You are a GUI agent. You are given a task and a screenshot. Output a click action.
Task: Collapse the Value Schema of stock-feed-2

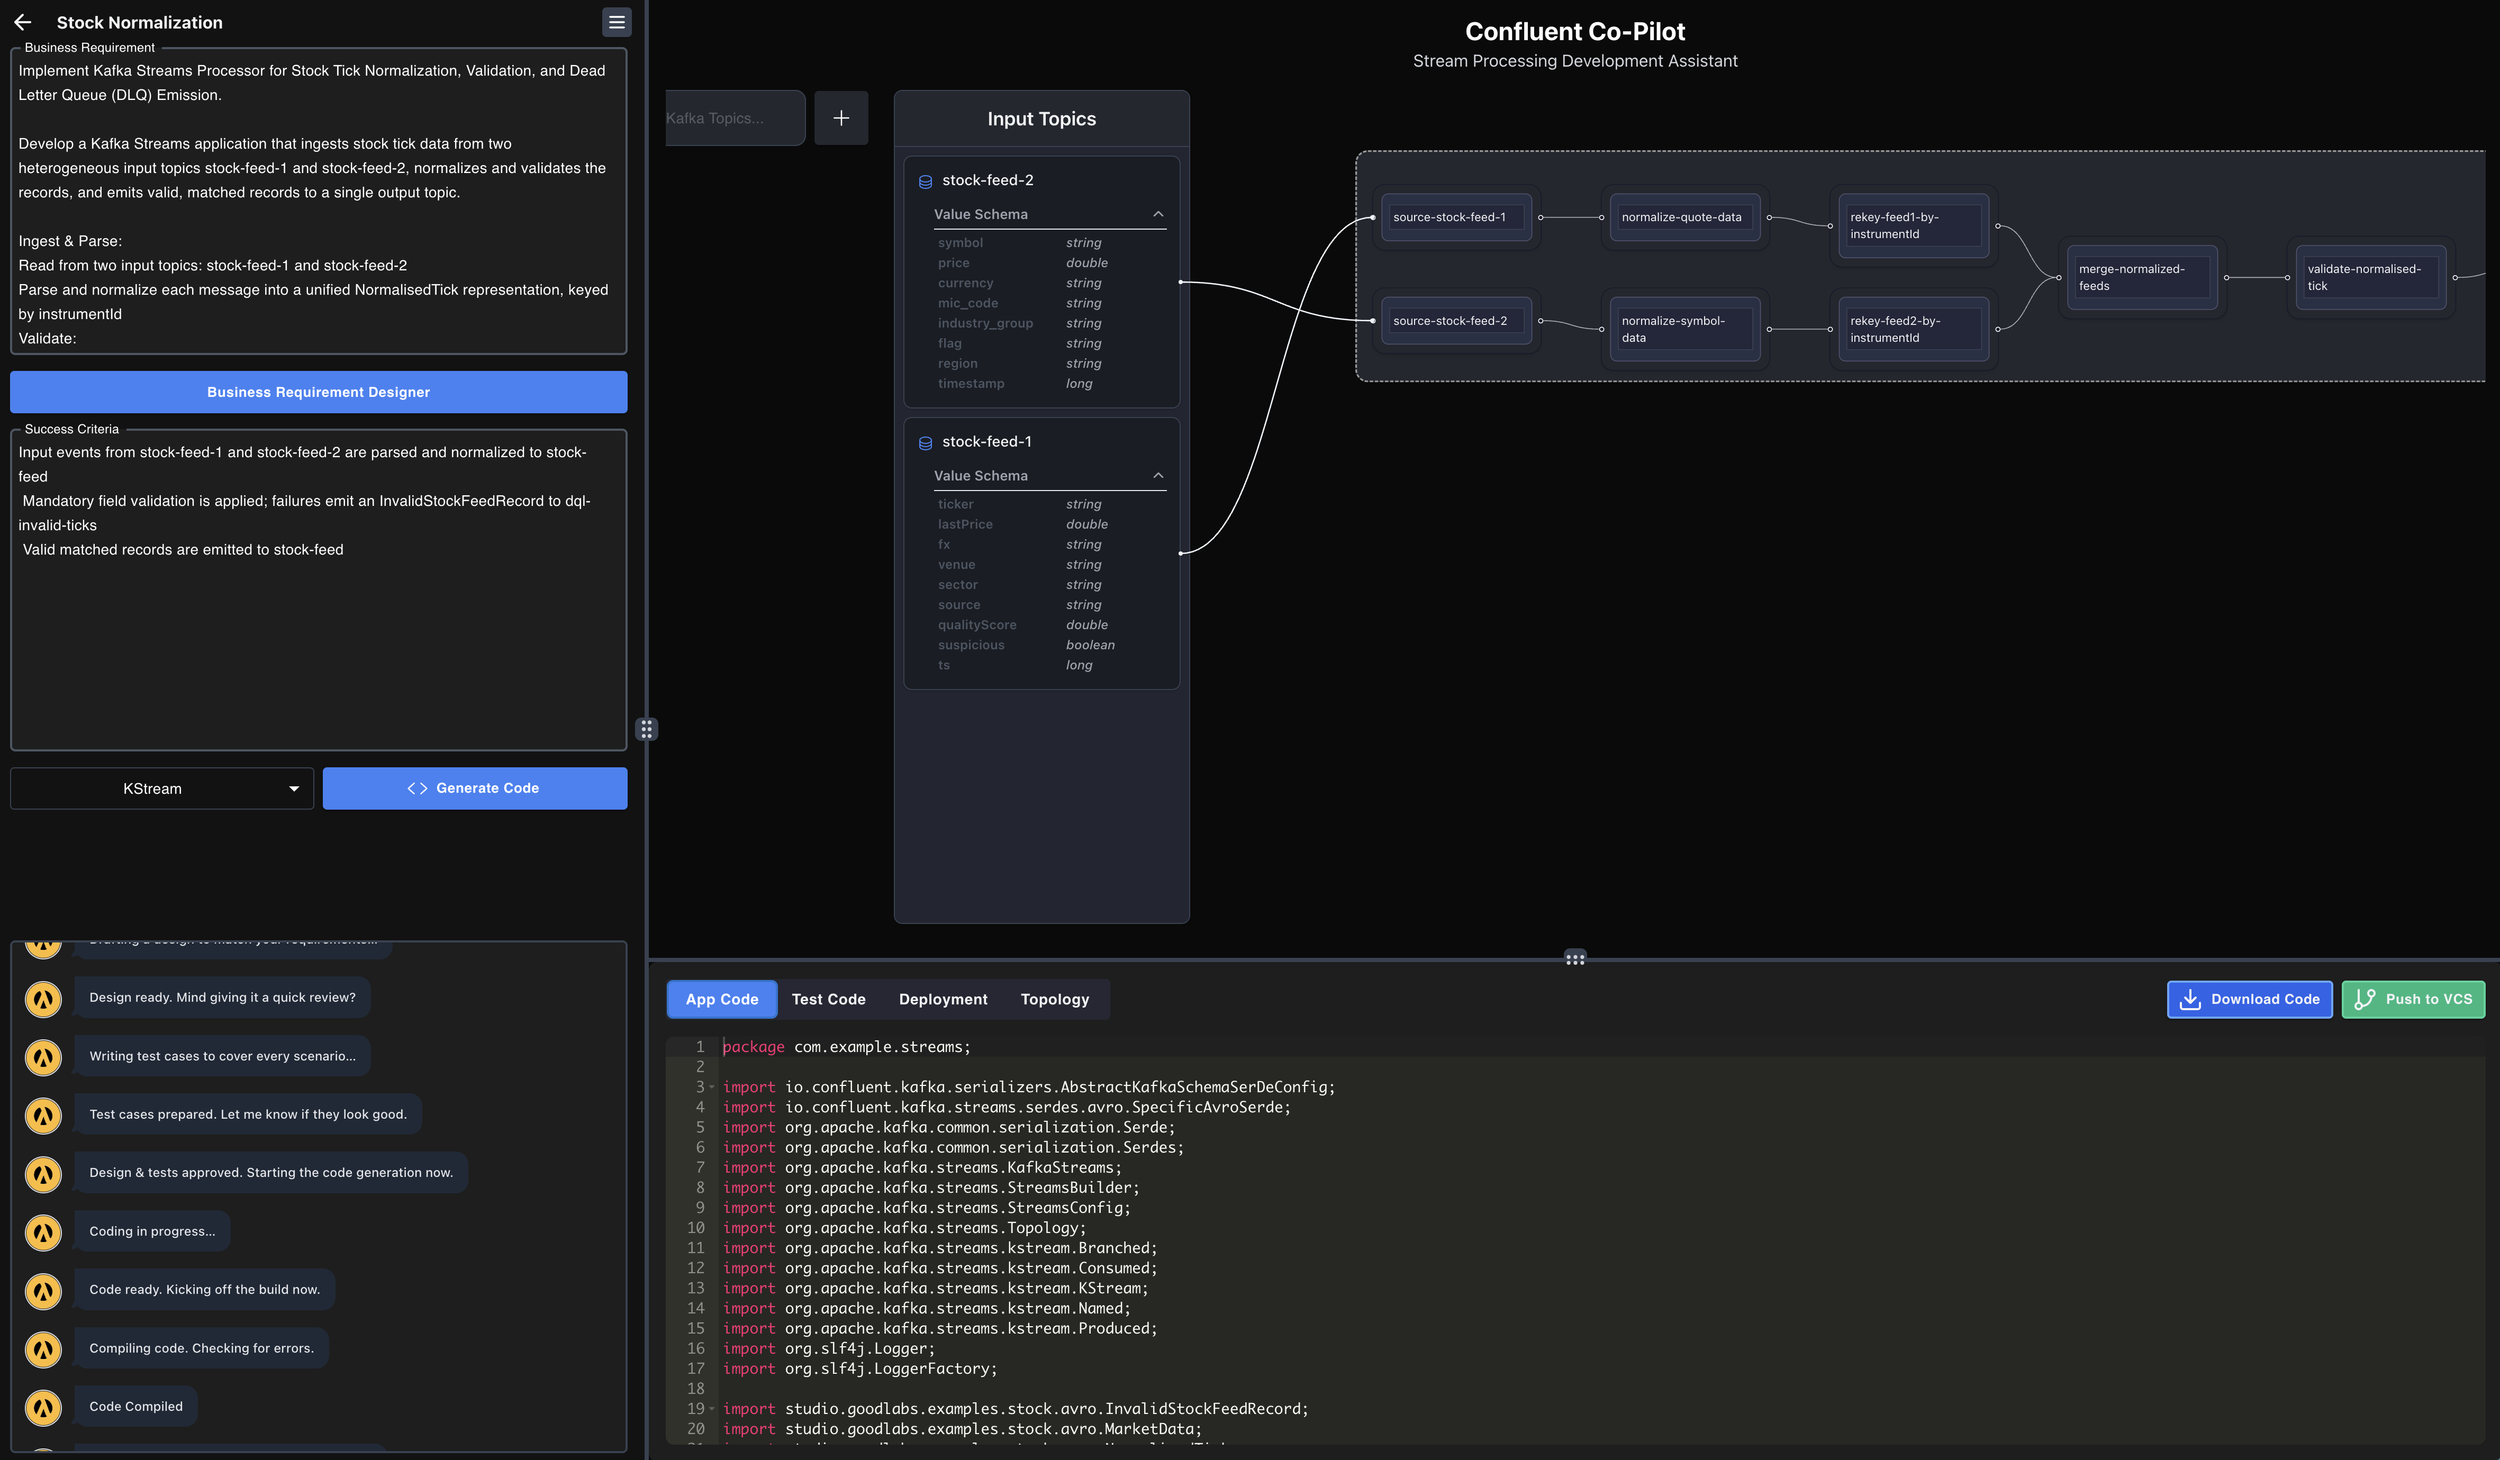tap(1158, 213)
